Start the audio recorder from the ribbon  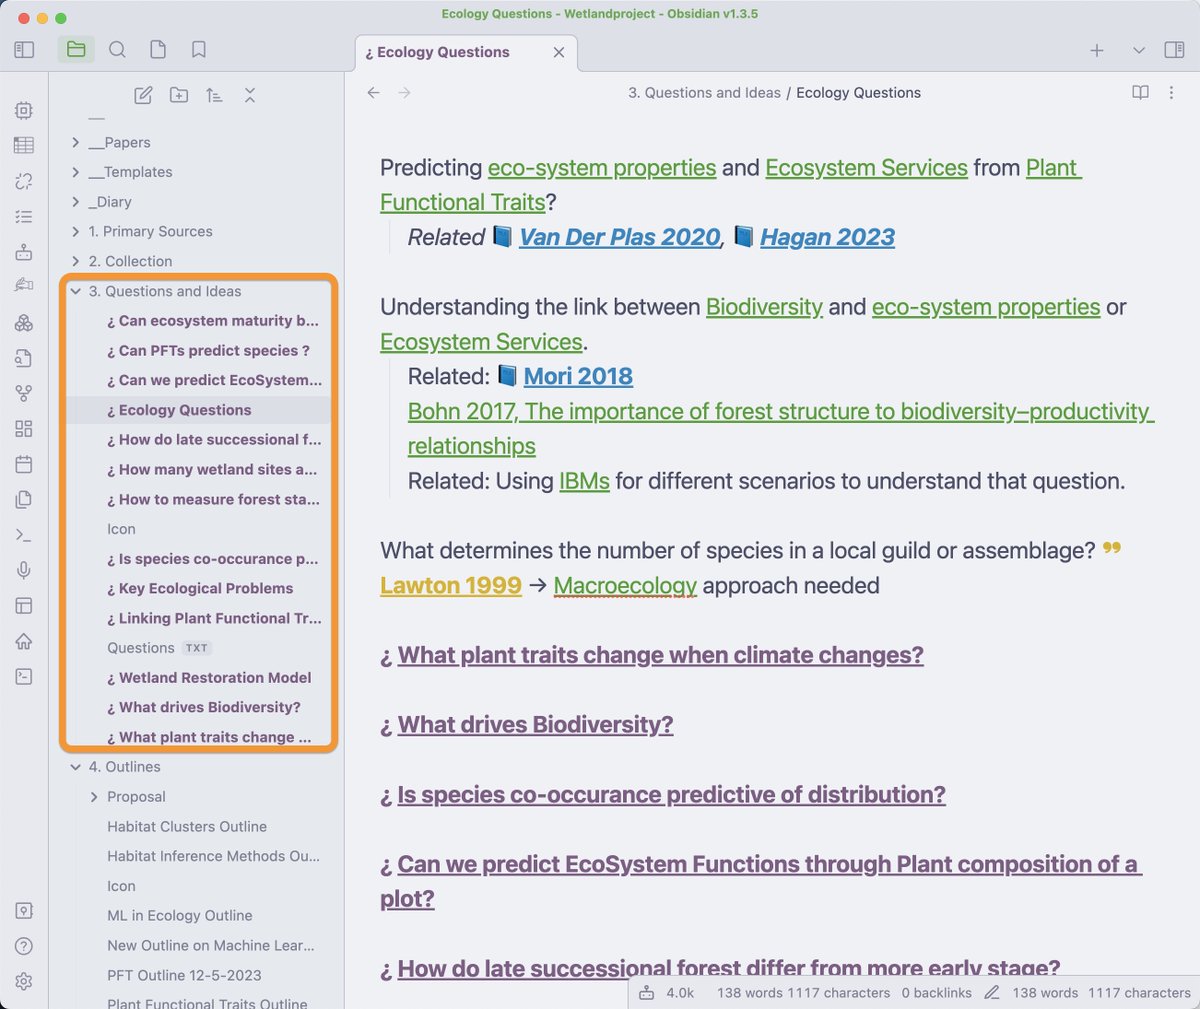[23, 570]
